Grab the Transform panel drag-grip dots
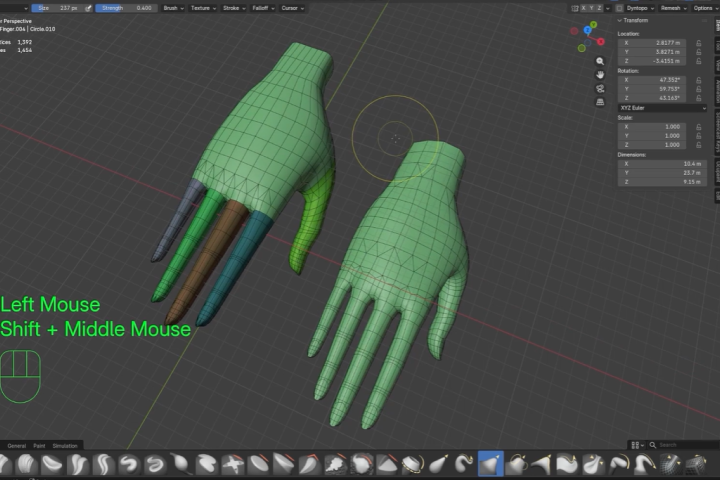The width and height of the screenshot is (720, 480). coord(704,21)
